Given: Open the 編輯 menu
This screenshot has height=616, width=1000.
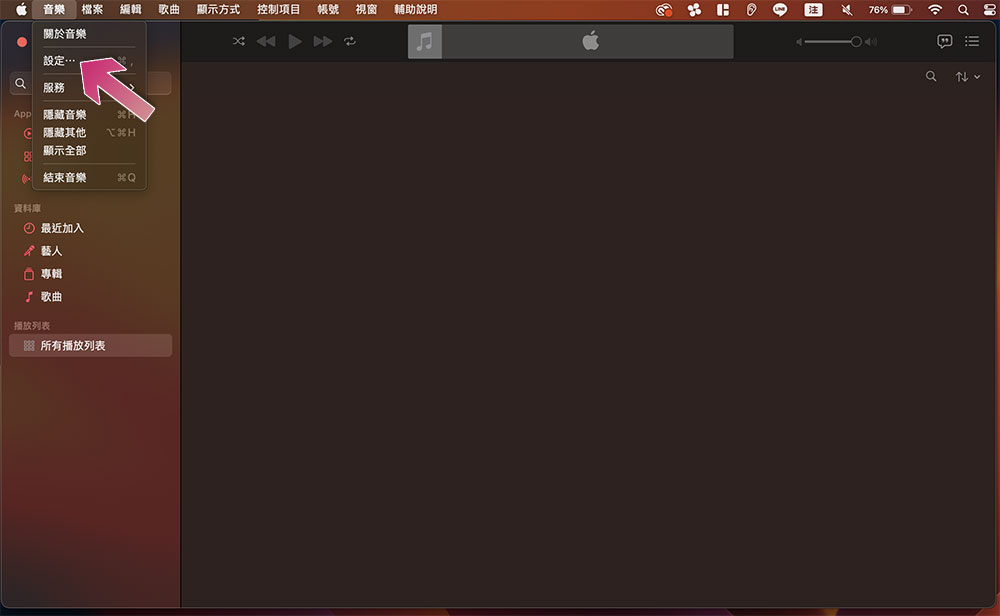Looking at the screenshot, I should (131, 10).
